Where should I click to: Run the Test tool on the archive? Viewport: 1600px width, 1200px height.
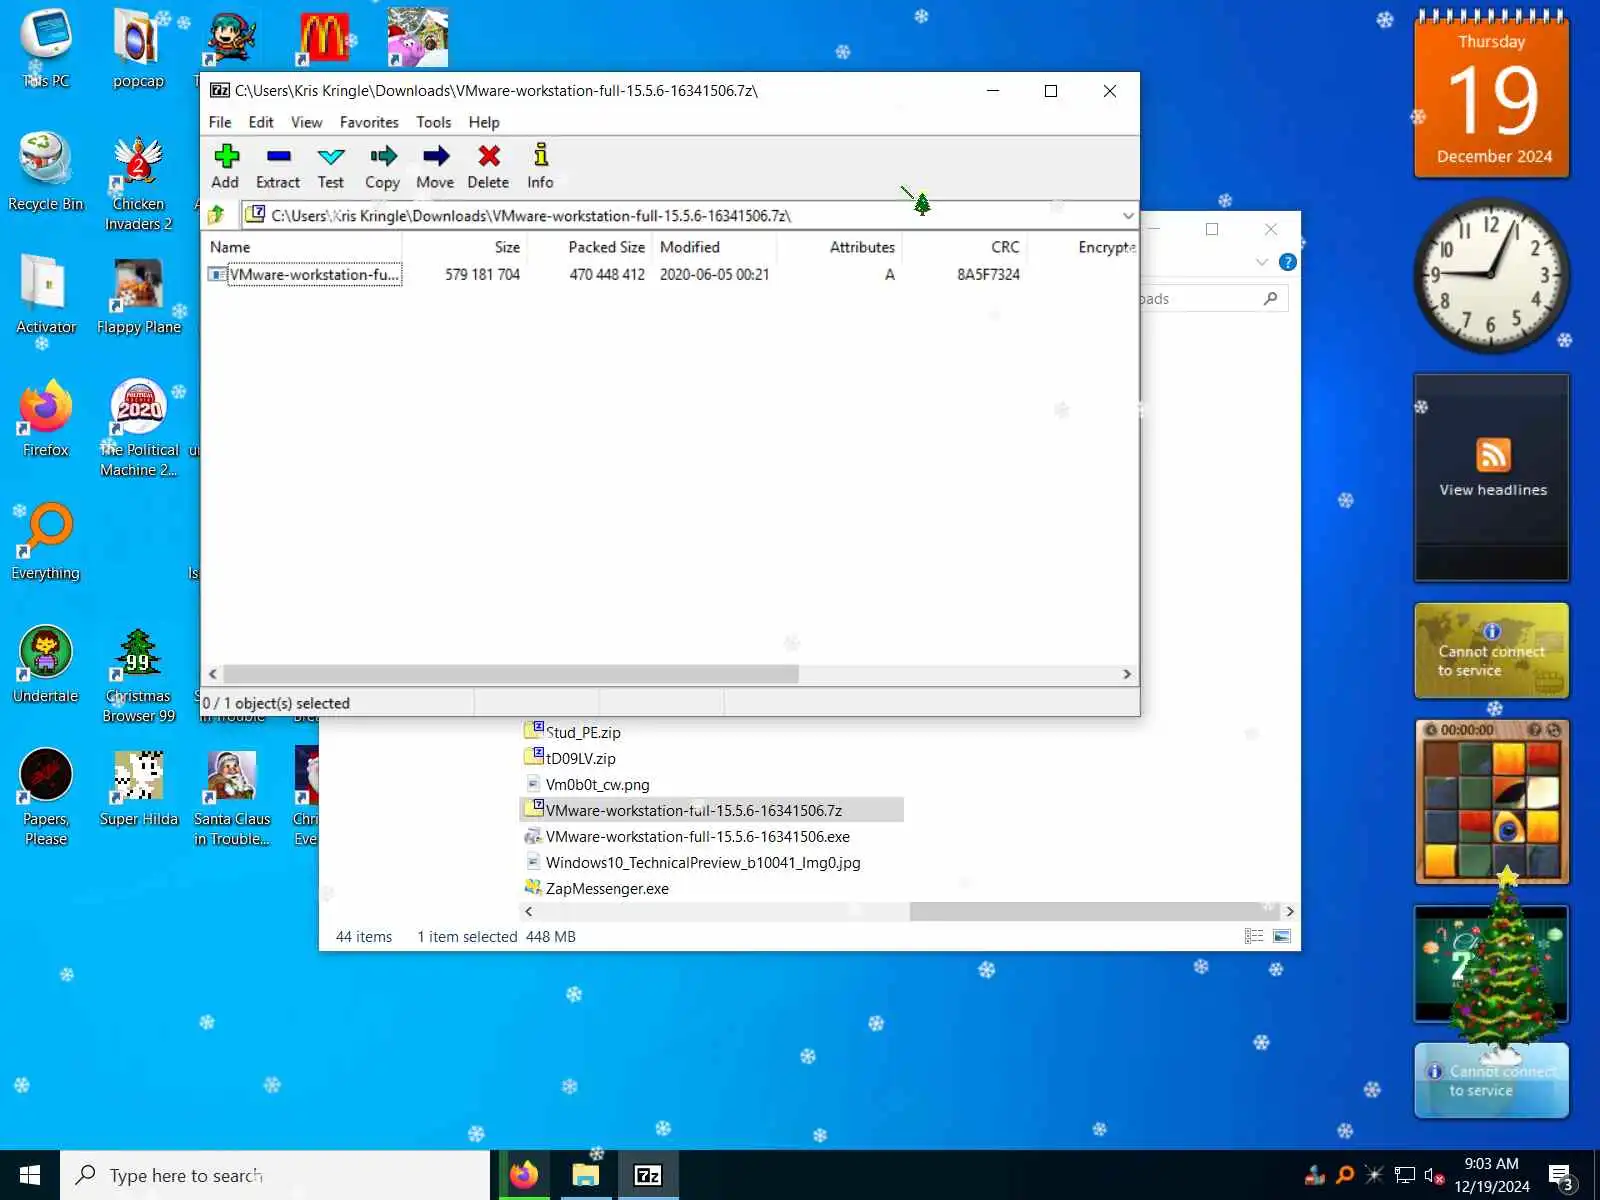pyautogui.click(x=331, y=166)
